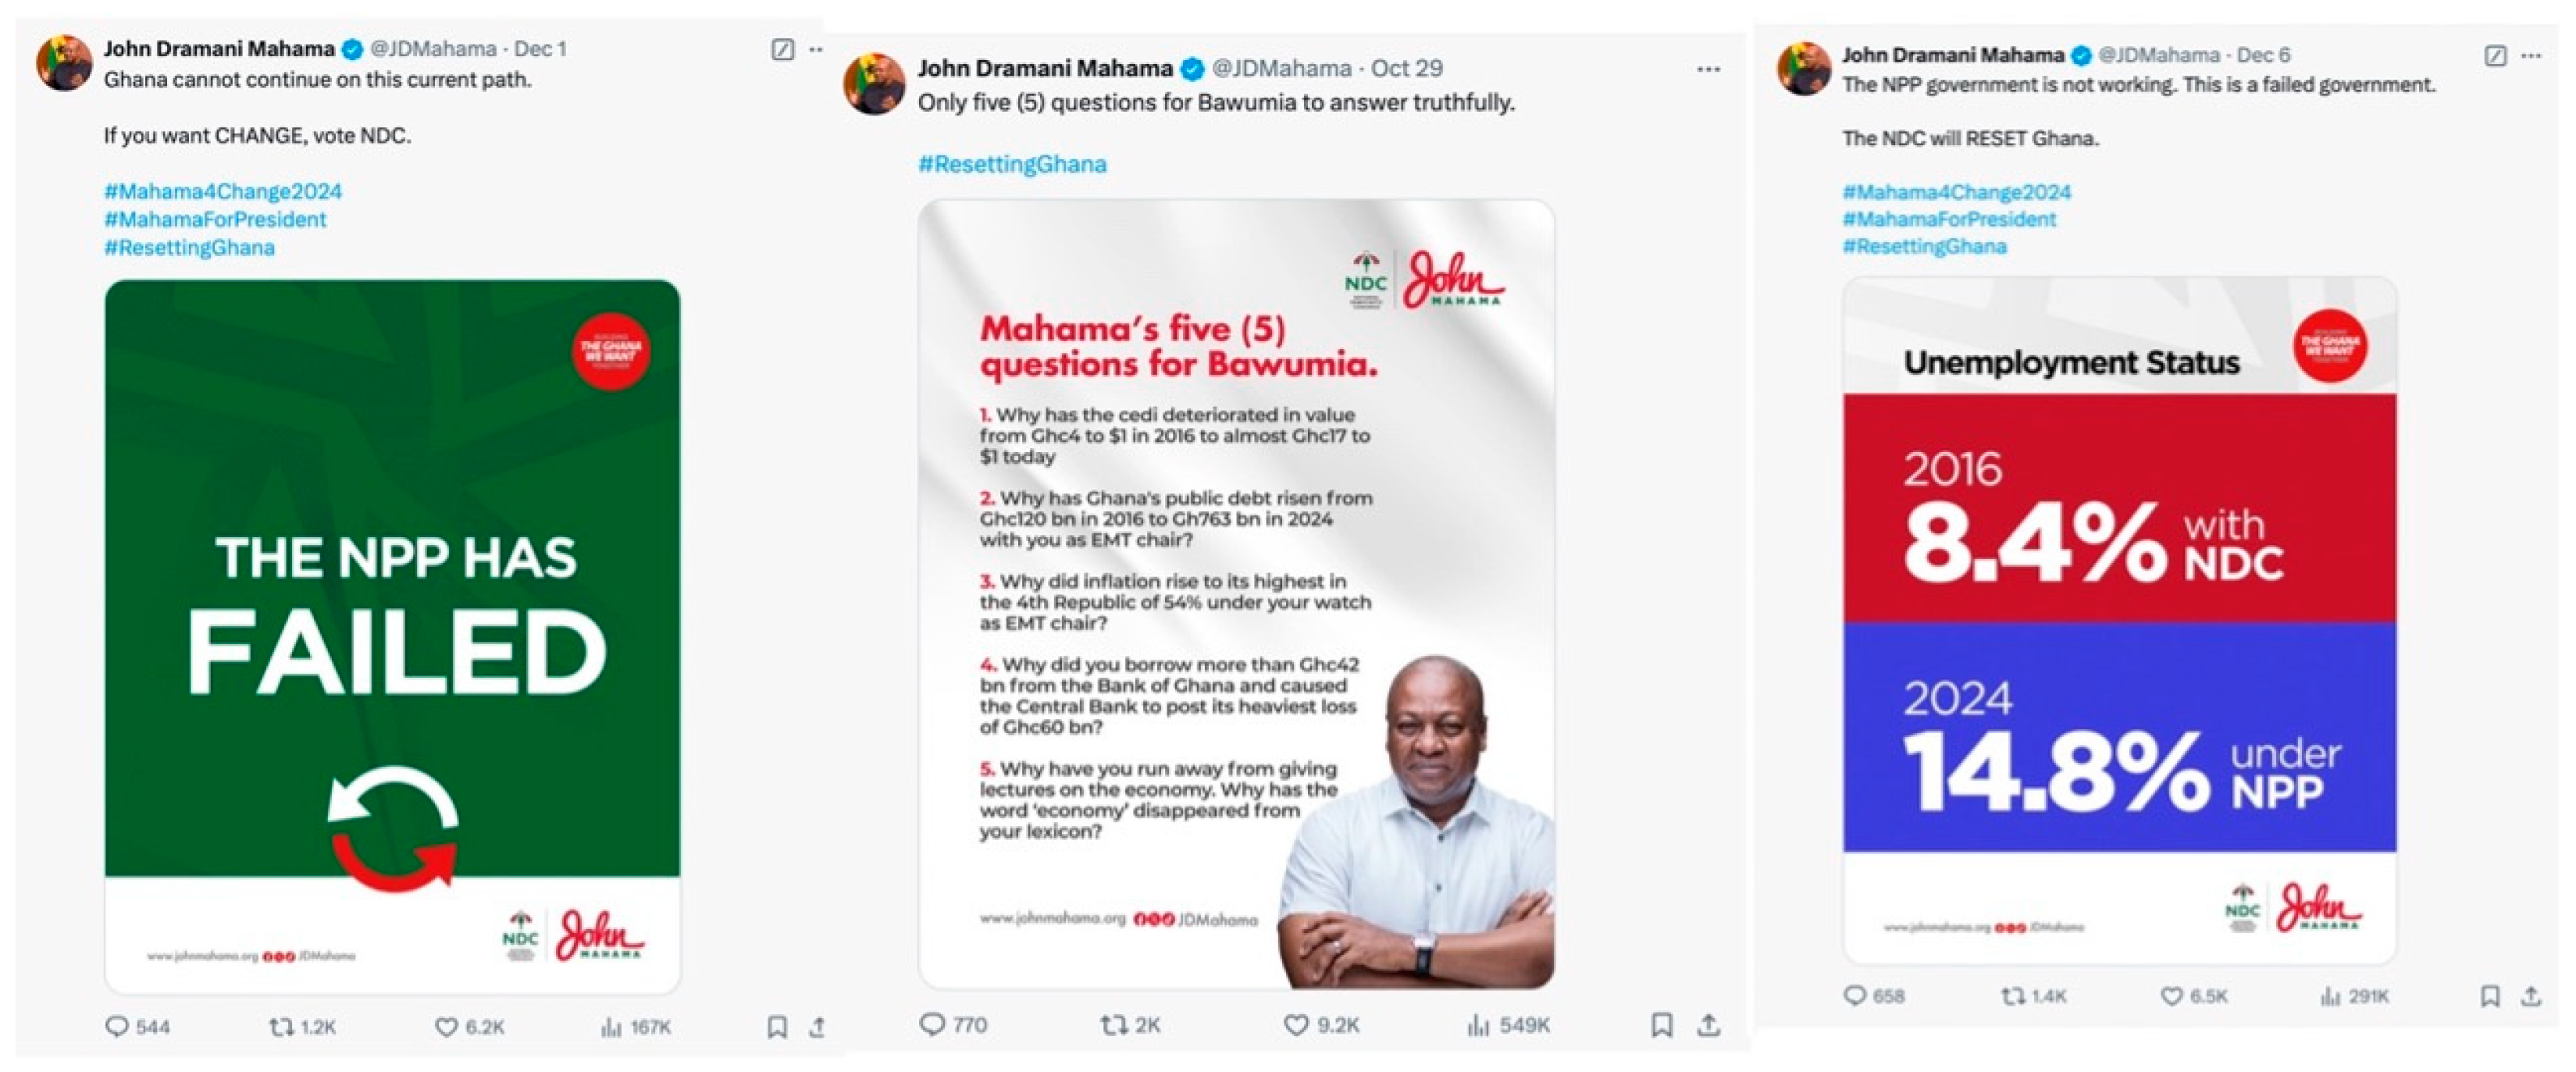Like the Dec 1 tweet with 6.2K likes
This screenshot has height=1072, width=2576.
click(x=446, y=1027)
